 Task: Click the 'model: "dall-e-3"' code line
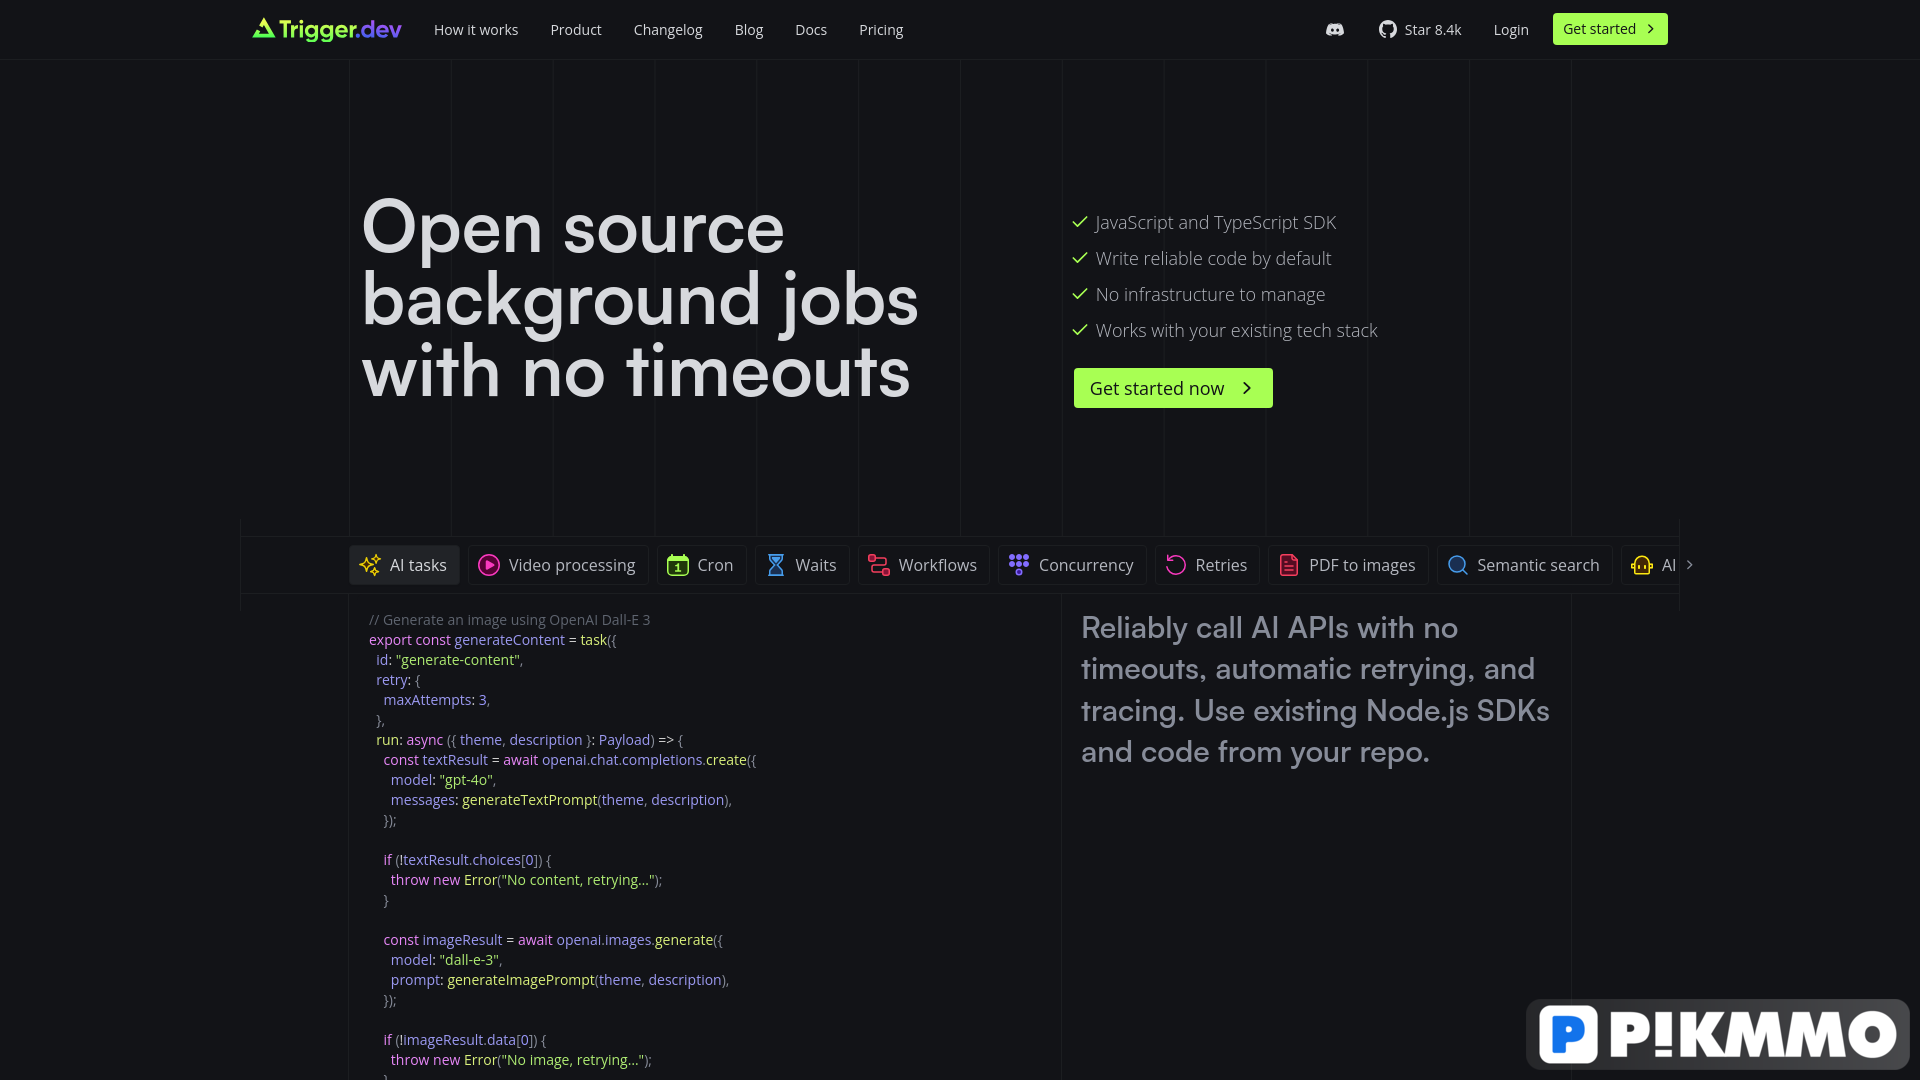point(446,960)
